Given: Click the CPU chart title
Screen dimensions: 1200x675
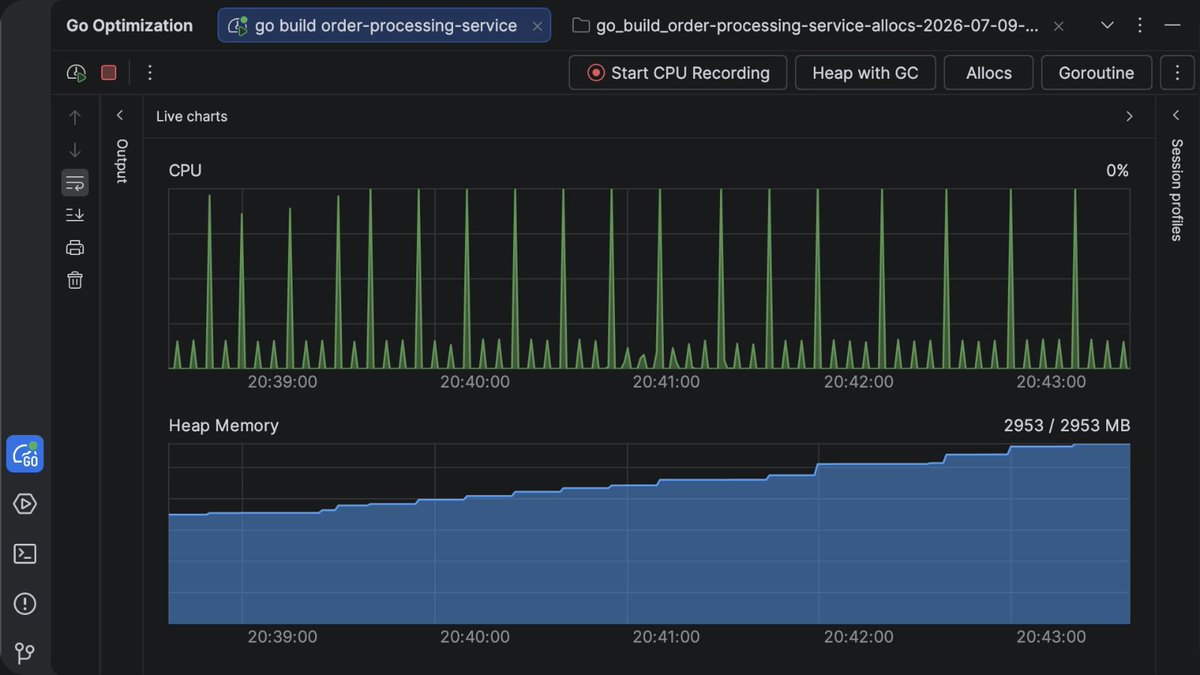Looking at the screenshot, I should [x=185, y=171].
